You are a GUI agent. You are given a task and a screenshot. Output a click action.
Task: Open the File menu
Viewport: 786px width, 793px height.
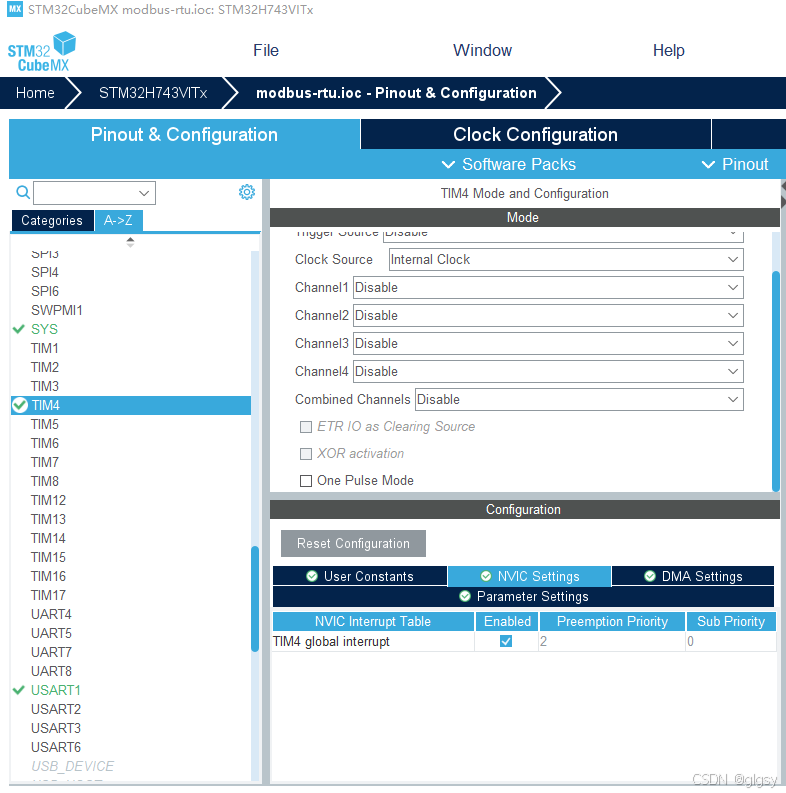[x=266, y=51]
